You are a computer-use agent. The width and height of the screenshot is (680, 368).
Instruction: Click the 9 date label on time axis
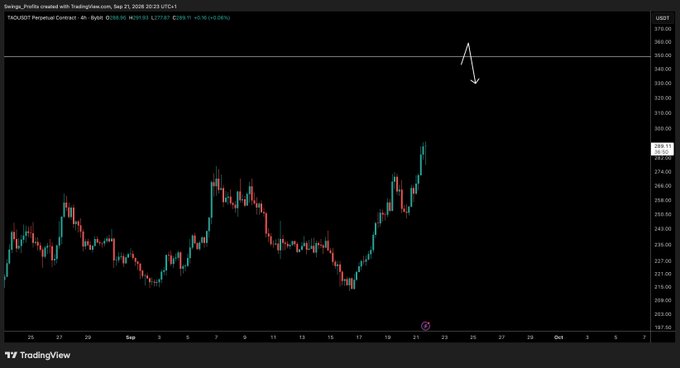click(x=245, y=337)
